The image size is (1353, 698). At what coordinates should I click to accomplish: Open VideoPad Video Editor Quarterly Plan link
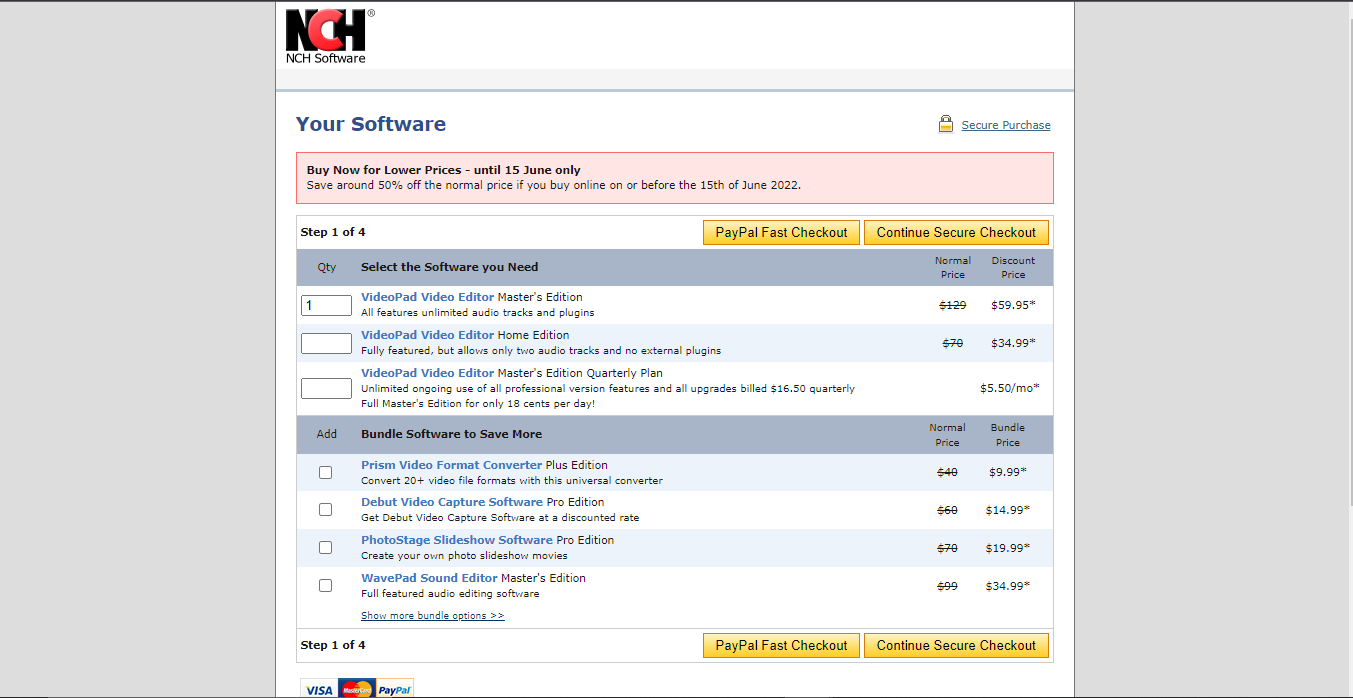[x=427, y=373]
